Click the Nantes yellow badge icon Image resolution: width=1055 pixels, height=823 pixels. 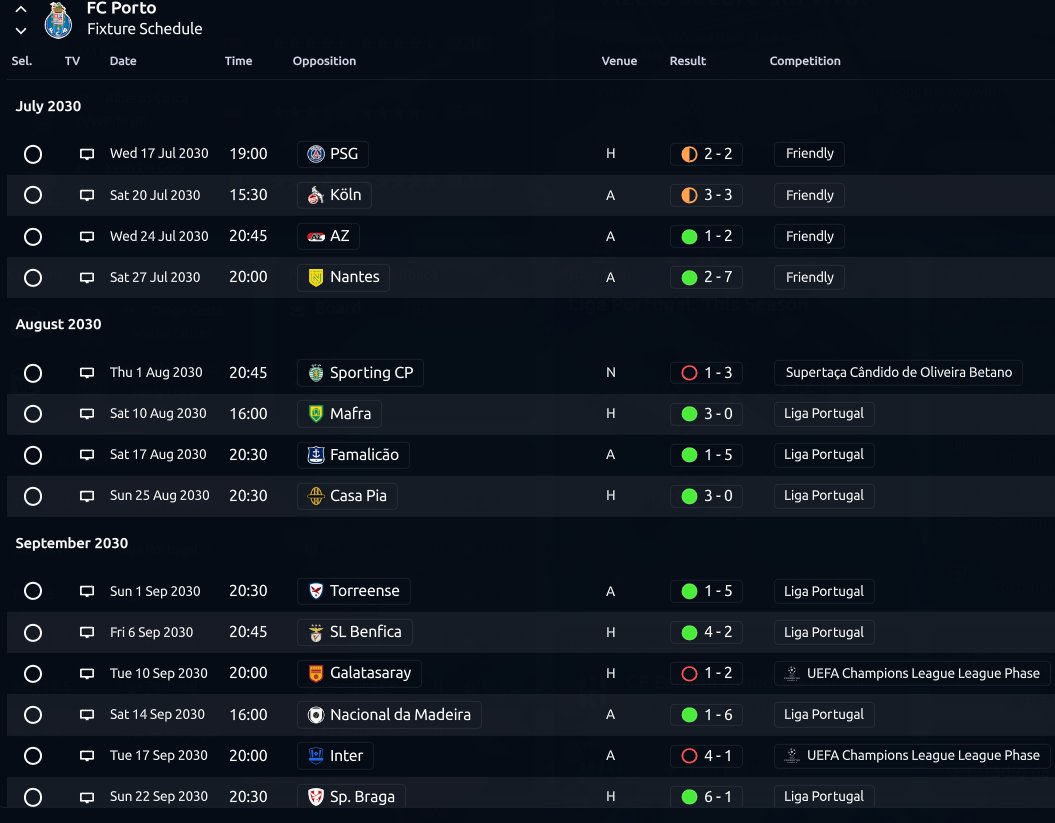(316, 277)
